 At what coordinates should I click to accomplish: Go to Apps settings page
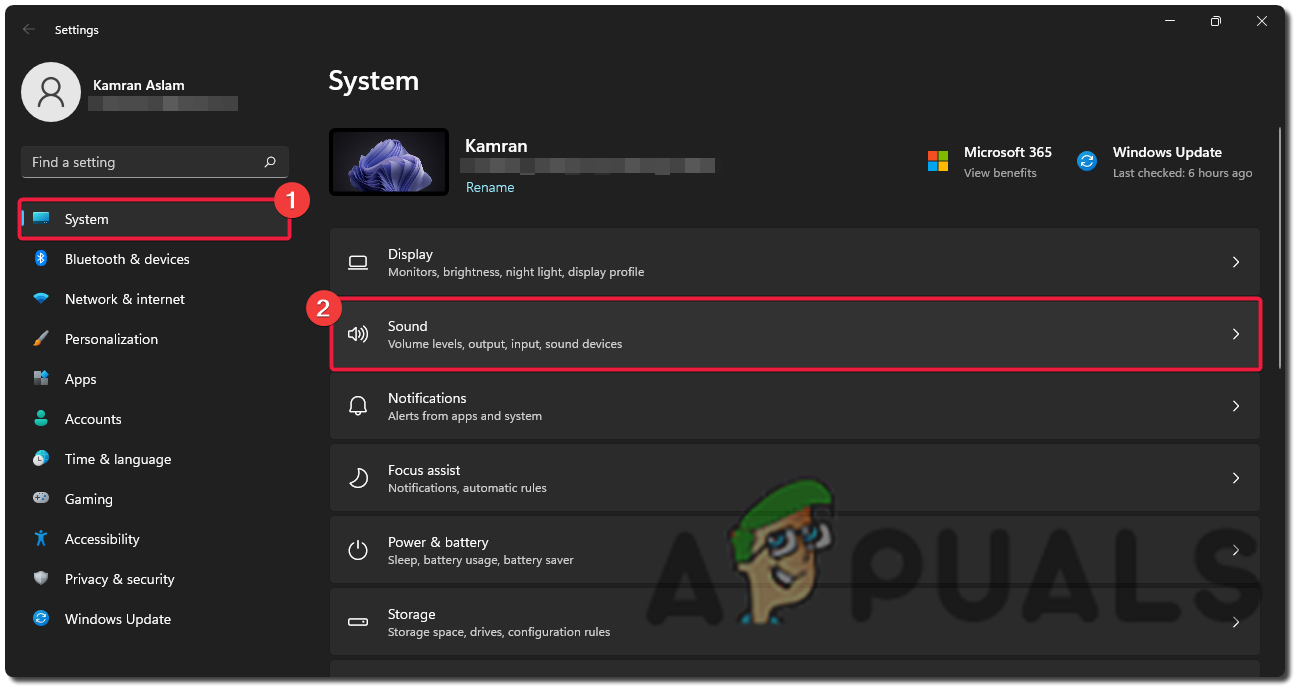click(80, 379)
